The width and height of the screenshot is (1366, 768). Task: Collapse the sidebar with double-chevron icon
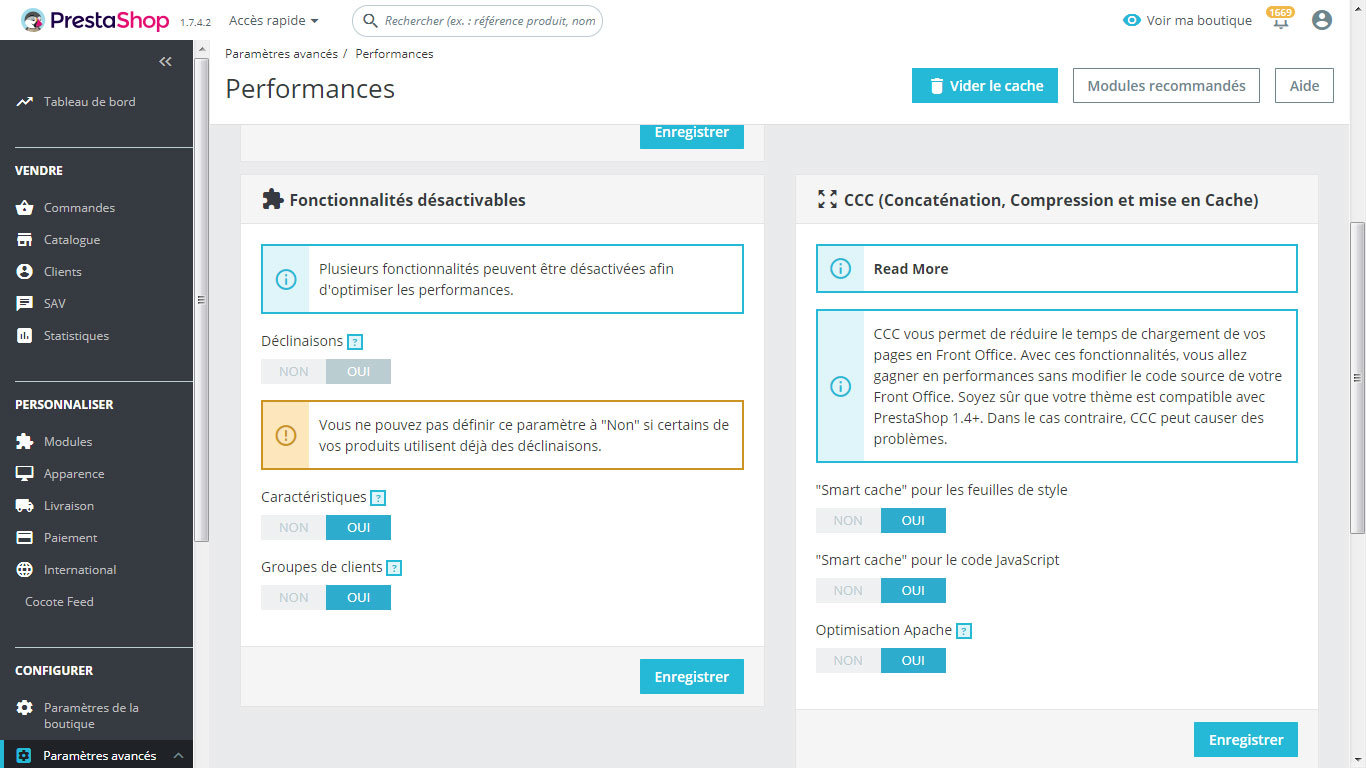pyautogui.click(x=166, y=62)
